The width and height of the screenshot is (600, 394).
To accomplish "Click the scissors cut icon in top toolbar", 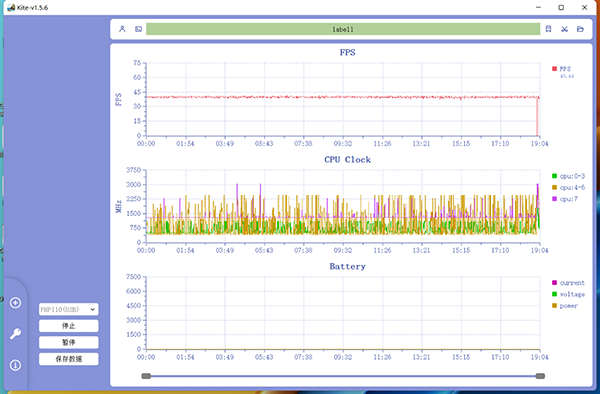I will point(564,29).
